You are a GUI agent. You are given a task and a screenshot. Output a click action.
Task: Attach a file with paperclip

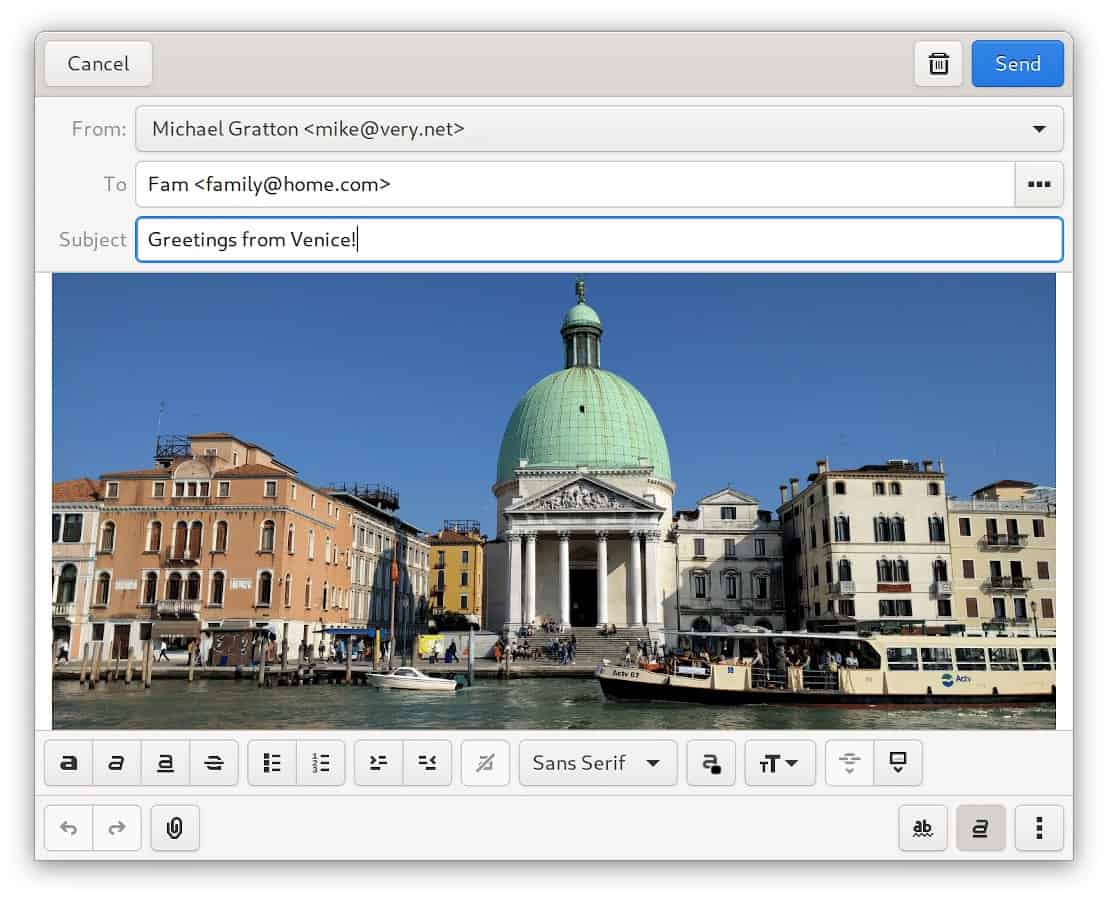click(175, 827)
